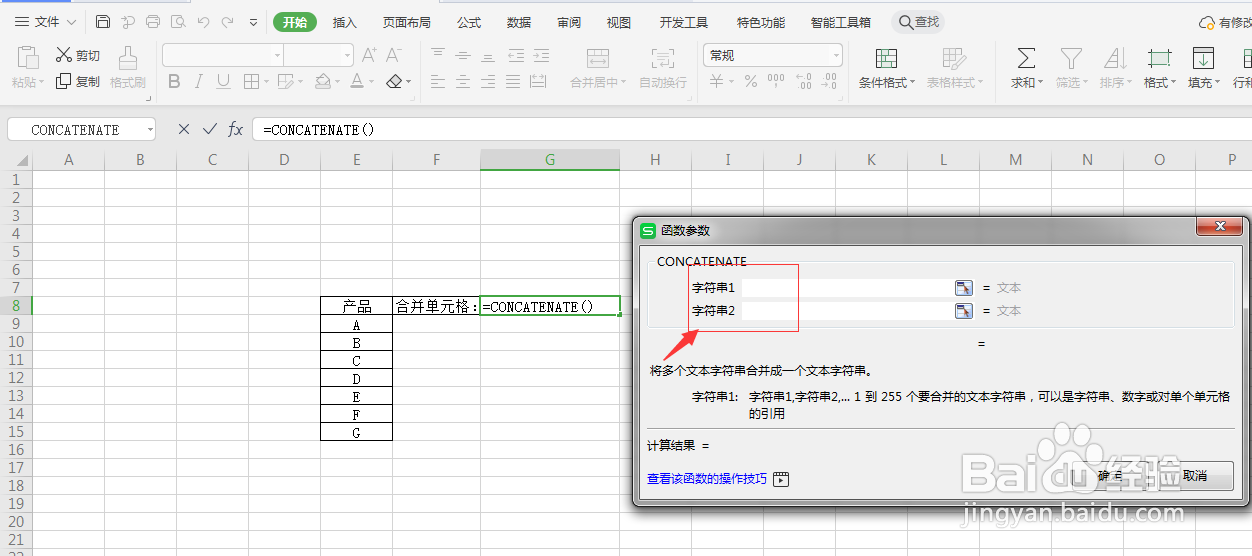Viewport: 1252px width, 556px height.
Task: Click the Undo arrow icon
Action: coord(203,21)
